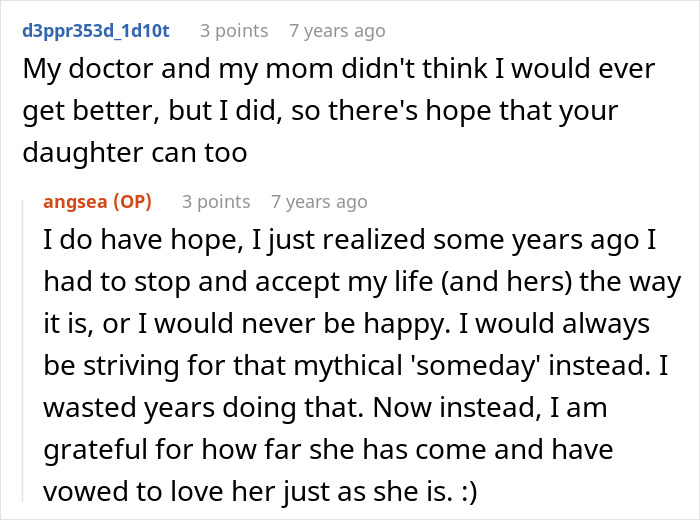Image resolution: width=700 pixels, height=520 pixels.
Task: Click angsea reply's '7 years ago' timestamp
Action: click(319, 202)
